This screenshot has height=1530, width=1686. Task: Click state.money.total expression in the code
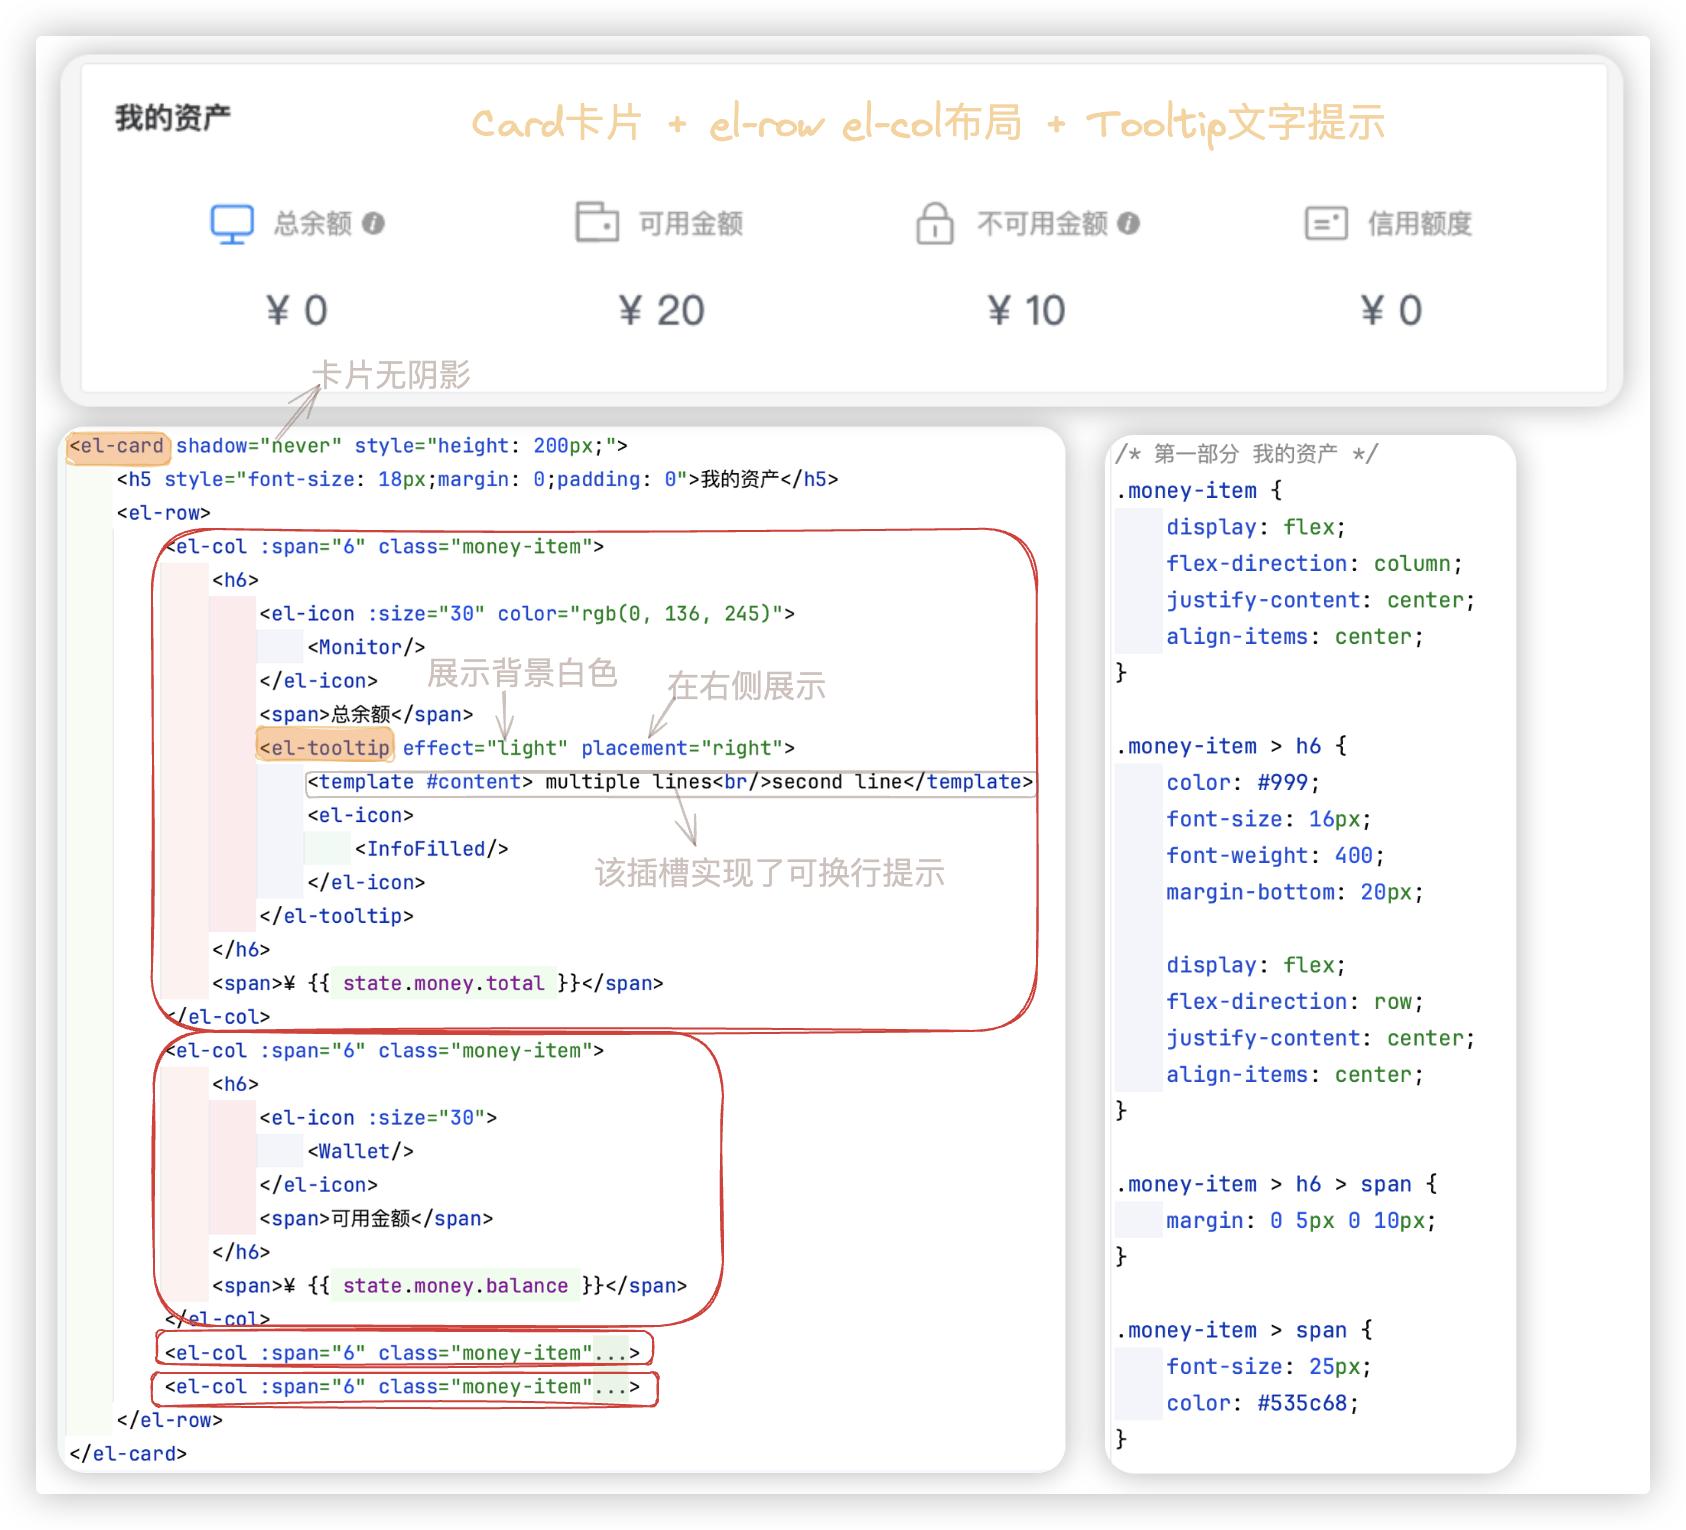[x=443, y=983]
